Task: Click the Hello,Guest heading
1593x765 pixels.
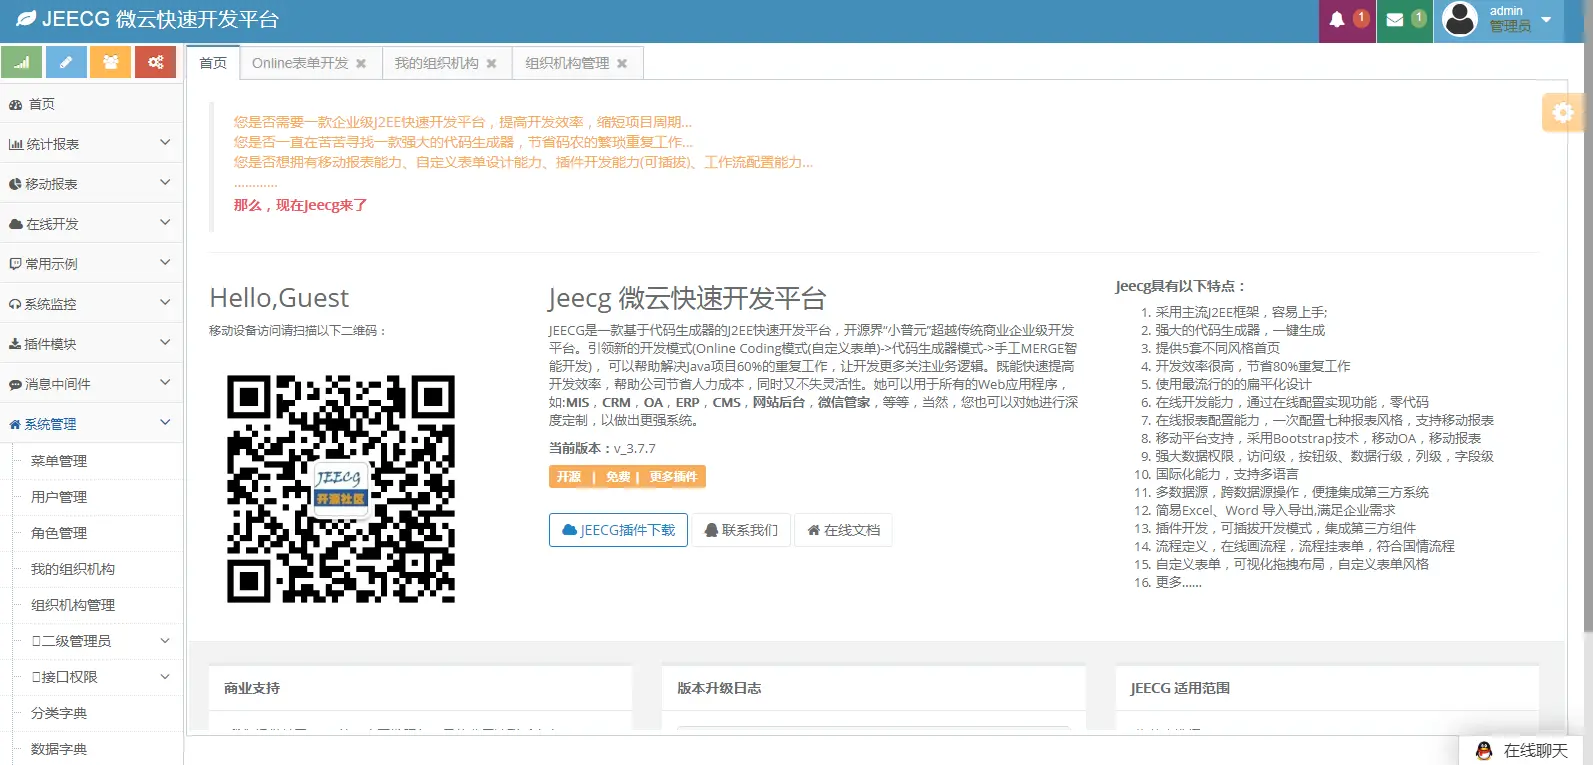Action: click(x=279, y=298)
